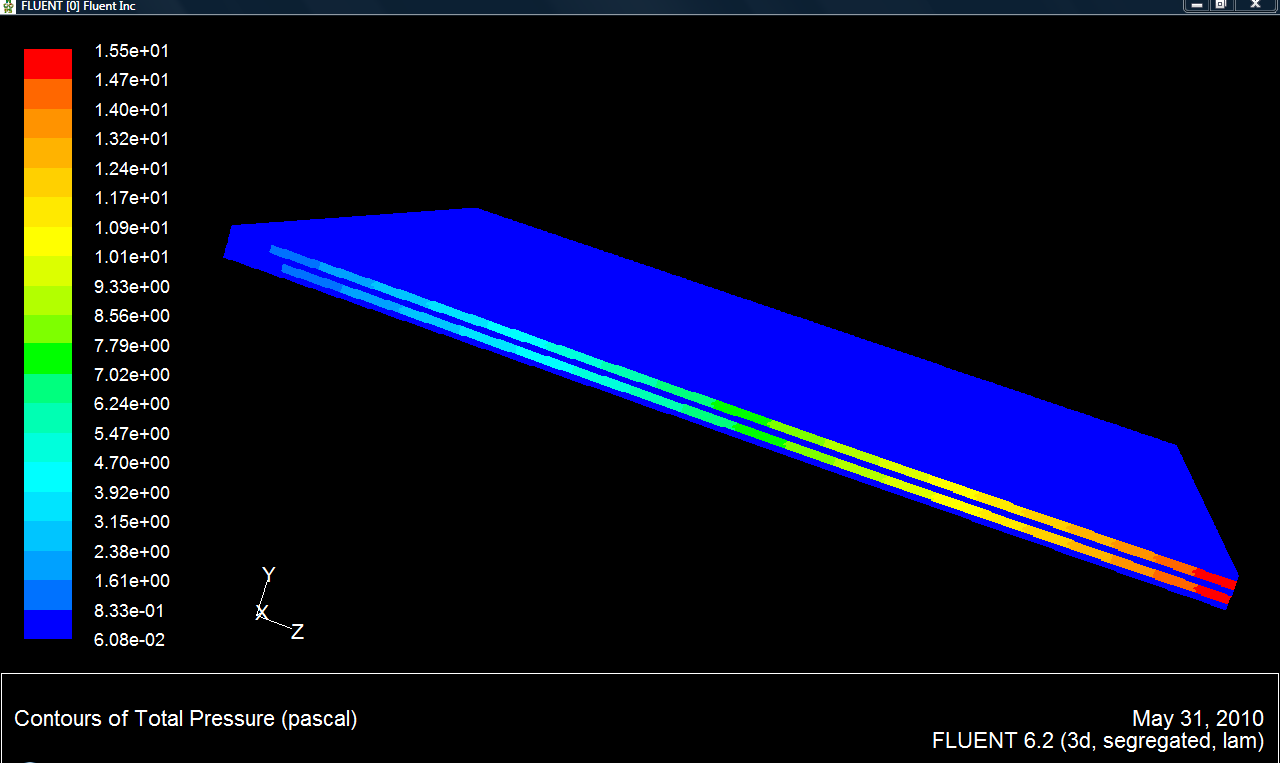This screenshot has width=1280, height=763.
Task: Click the FLUENT application icon in title bar
Action: [x=9, y=6]
